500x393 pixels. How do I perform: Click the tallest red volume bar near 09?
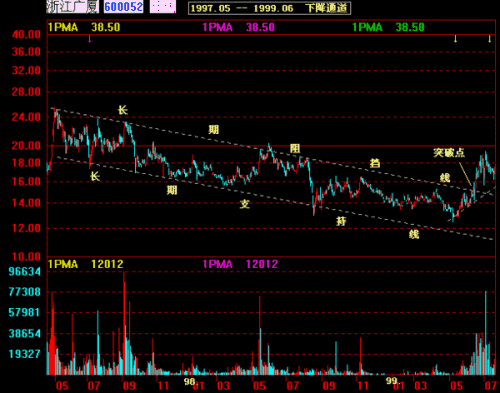tap(124, 323)
